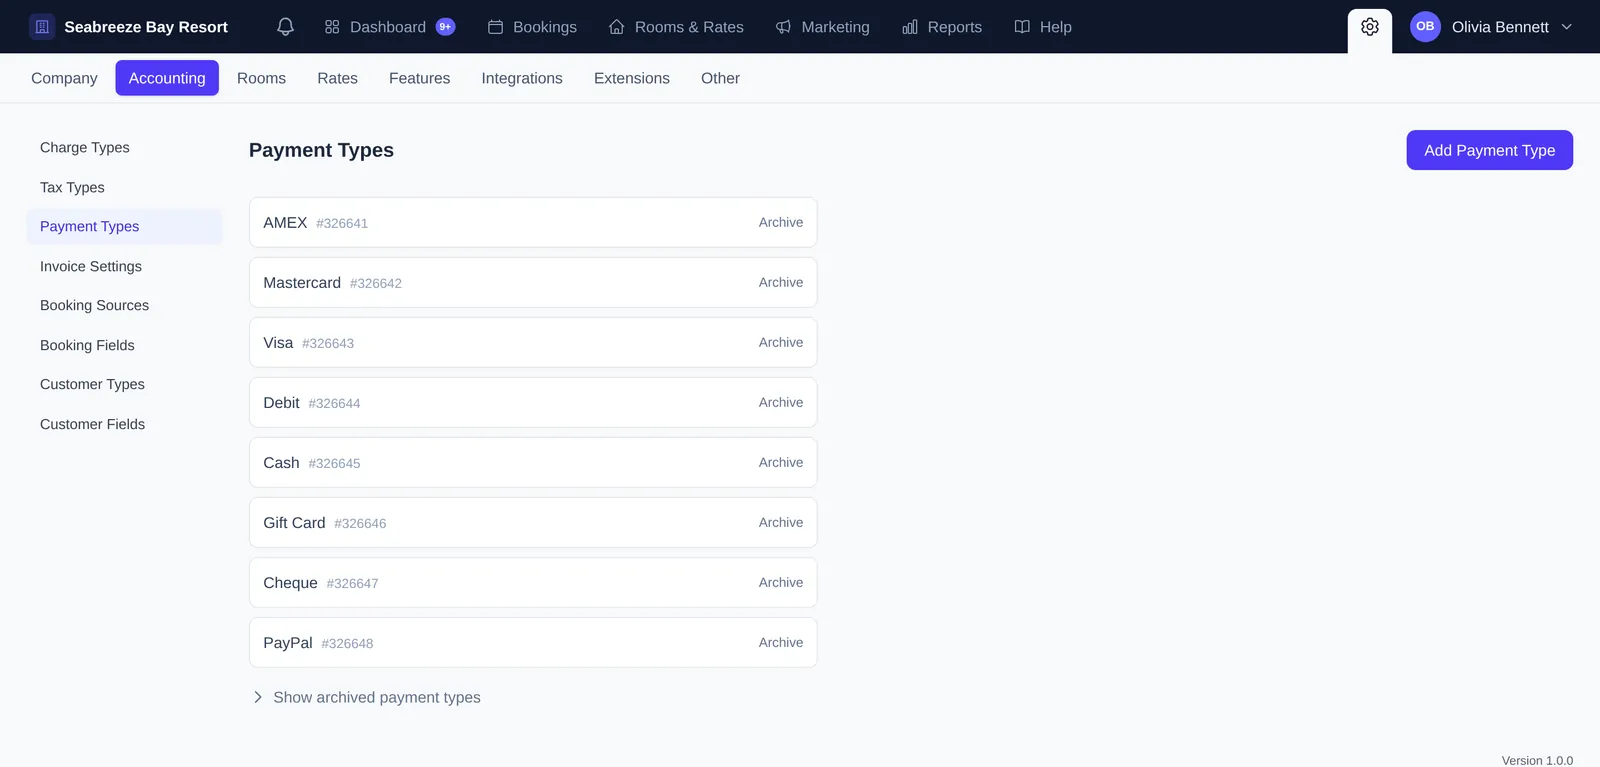Click the PayPal payment type name
This screenshot has height=767, width=1600.
click(x=288, y=642)
